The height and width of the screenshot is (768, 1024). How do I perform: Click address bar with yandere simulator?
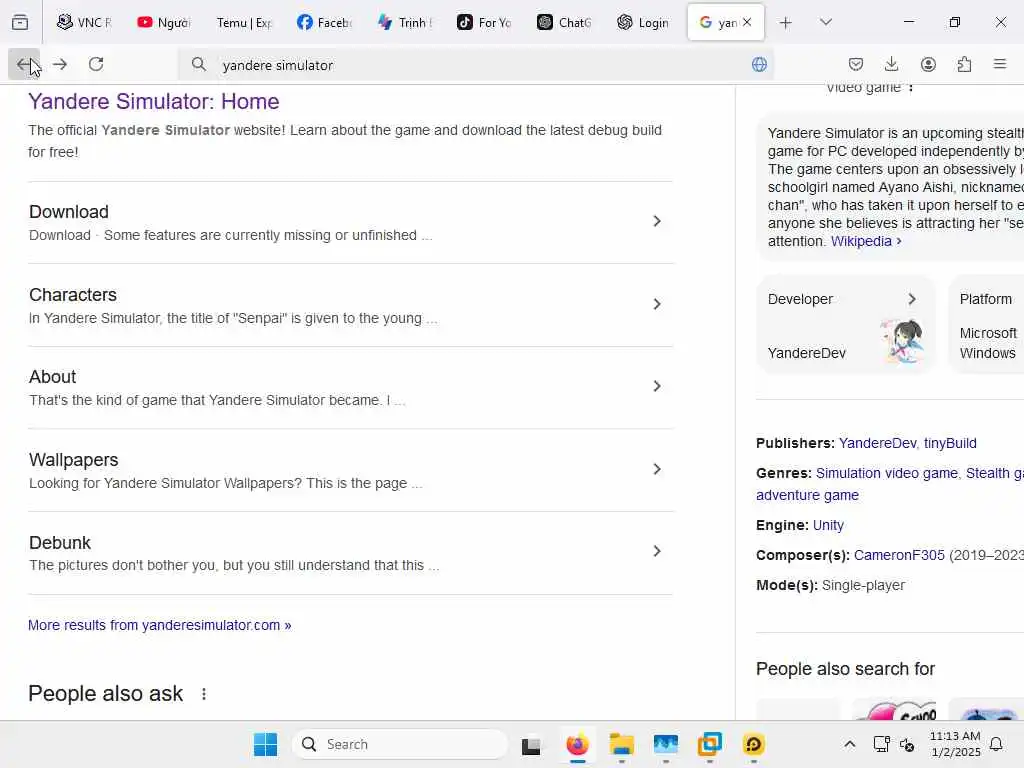(477, 65)
